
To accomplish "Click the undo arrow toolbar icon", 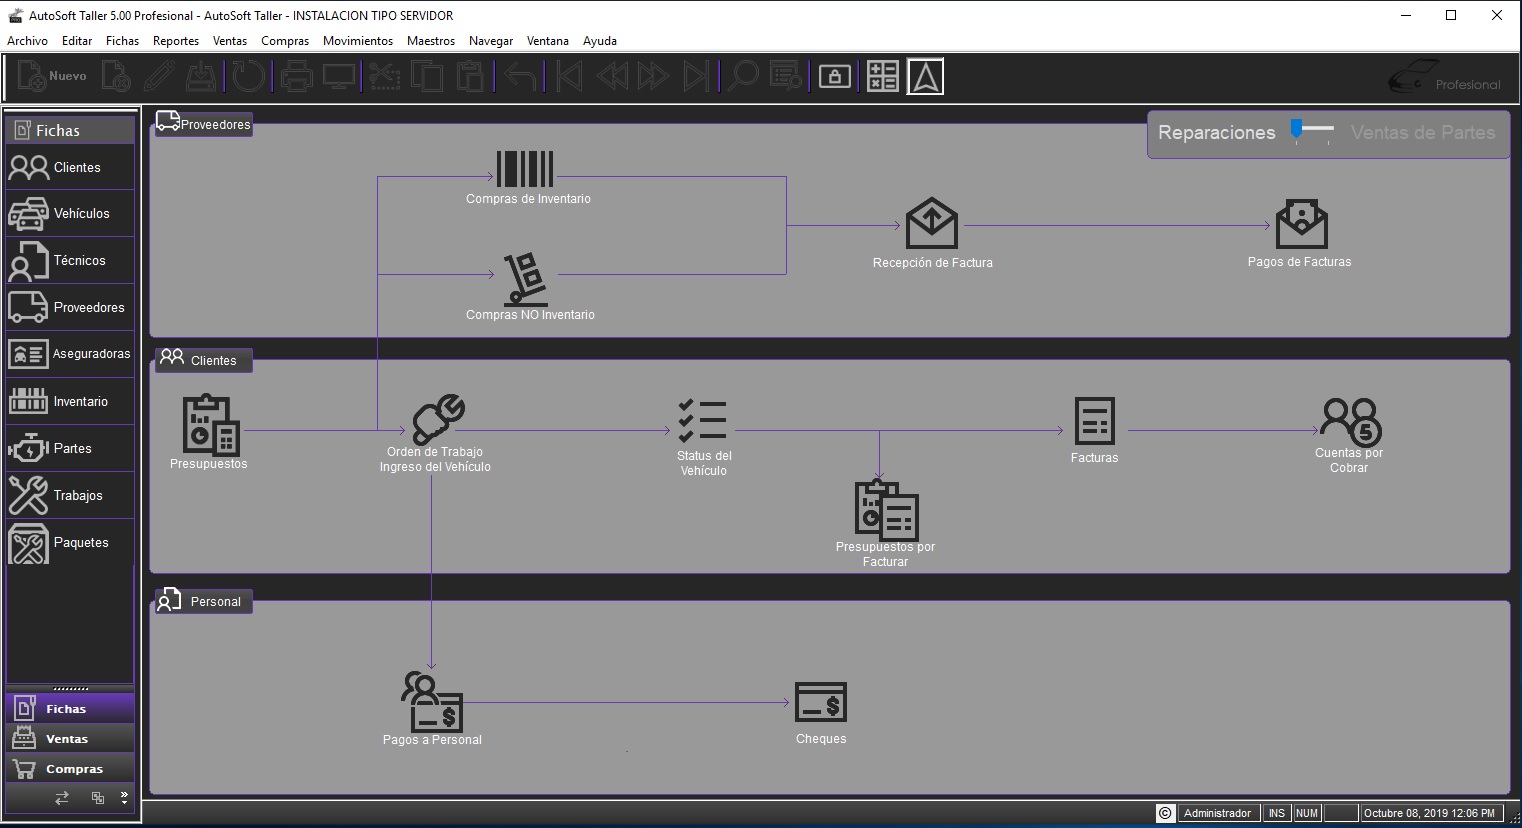I will (x=520, y=76).
